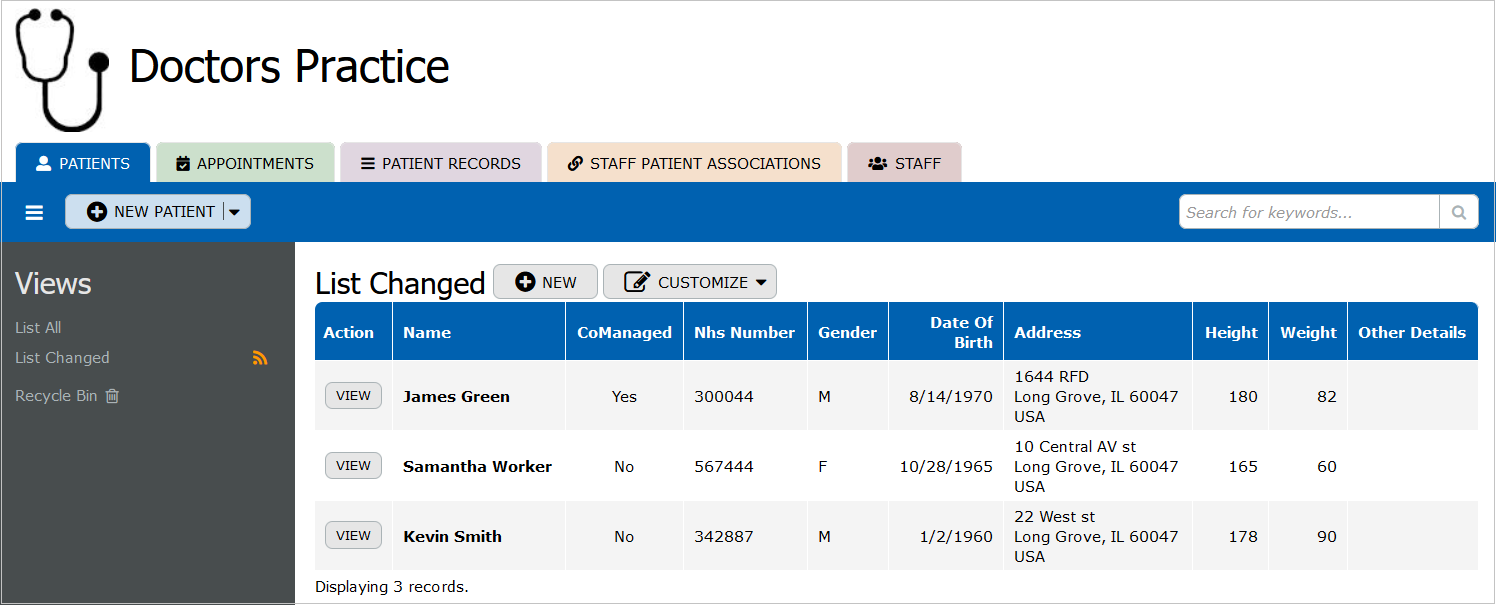The image size is (1496, 605).
Task: Open the hamburger menu icon
Action: [x=34, y=212]
